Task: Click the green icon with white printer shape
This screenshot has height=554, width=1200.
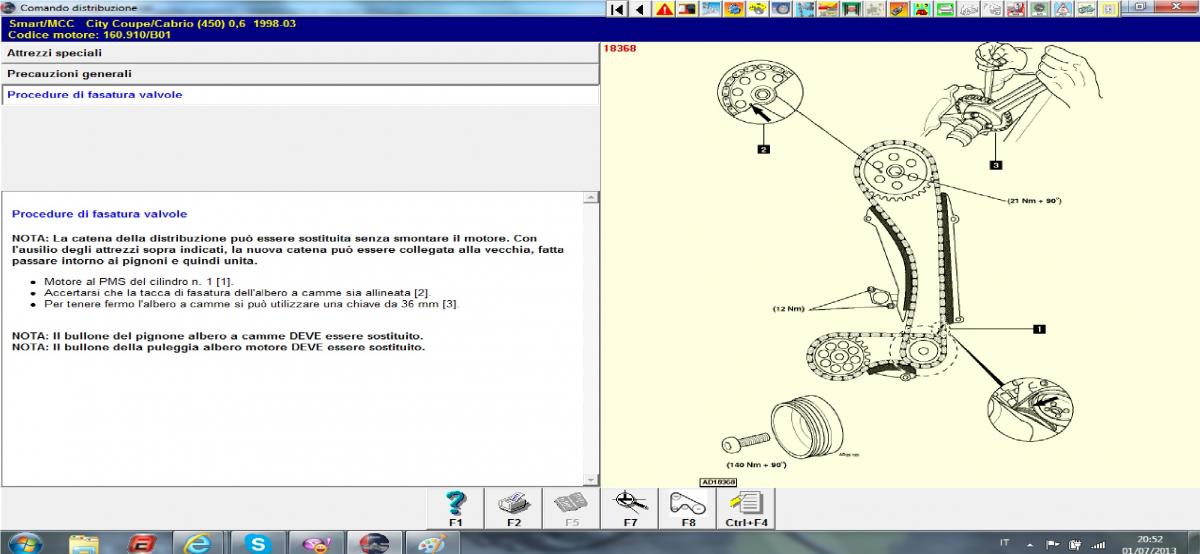Action: tap(944, 9)
